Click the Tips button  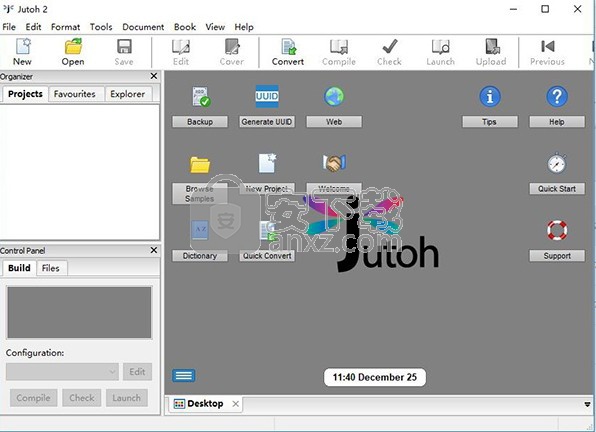(x=490, y=122)
